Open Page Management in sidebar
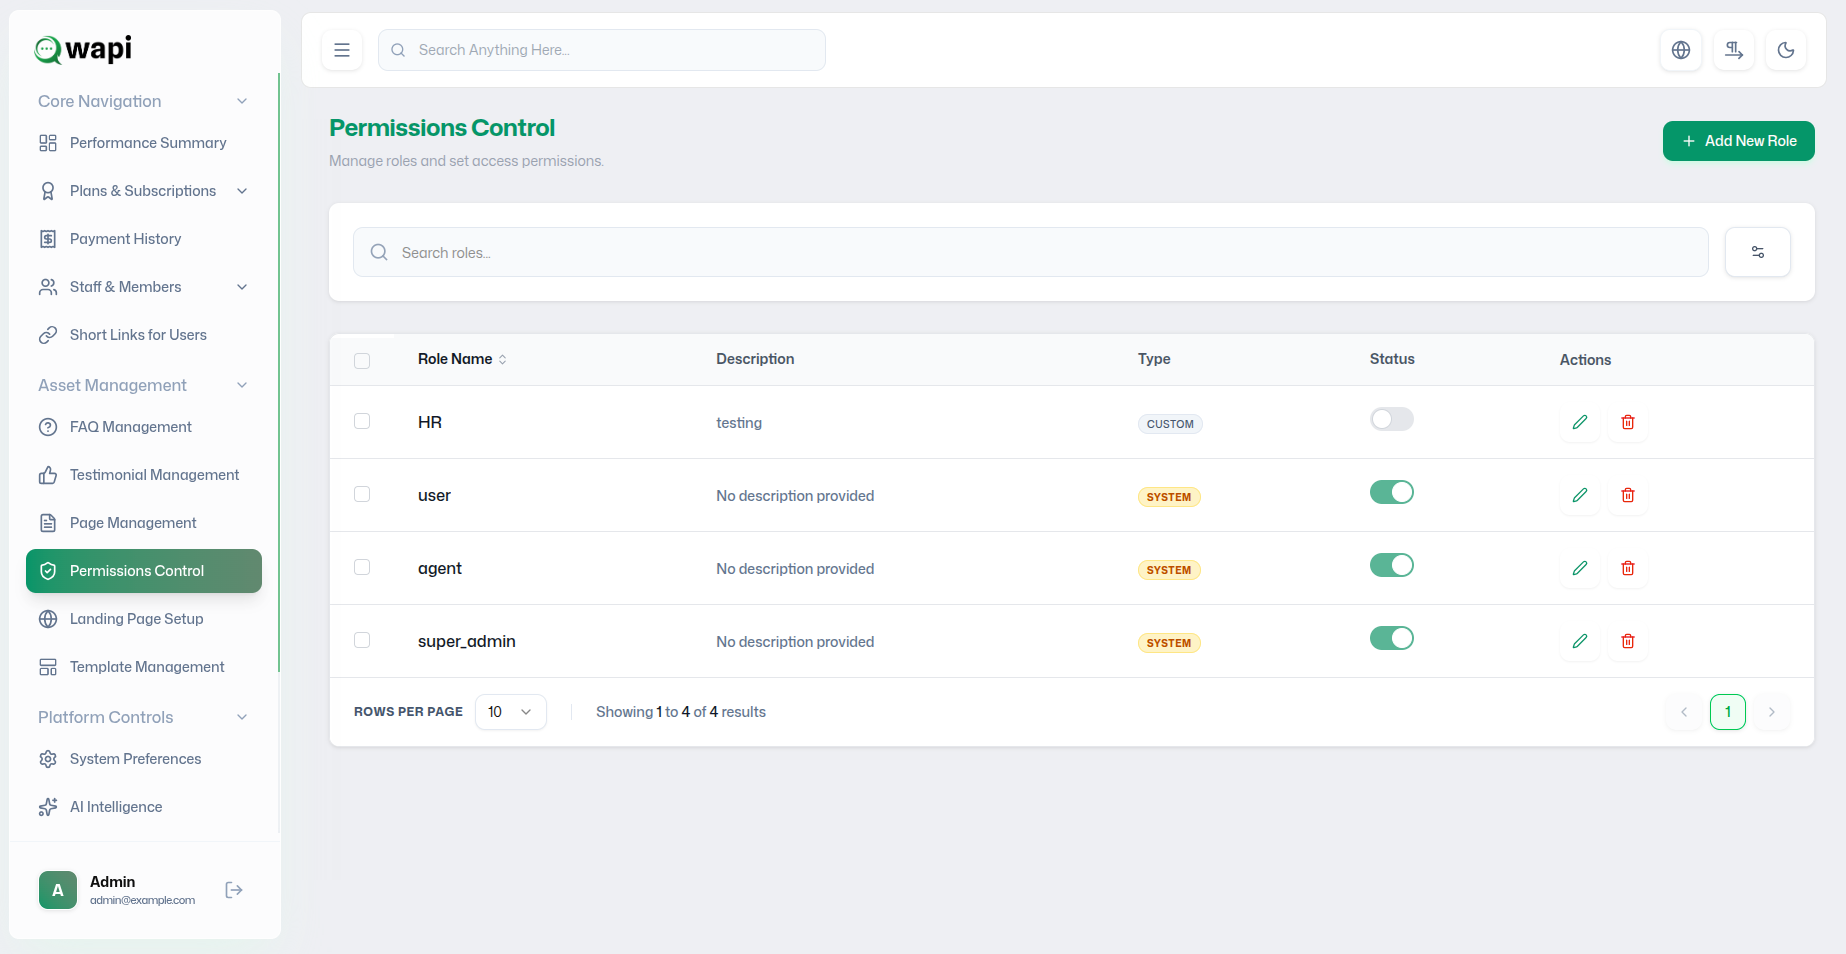Screen dimensions: 1846x954 (x=144, y=523)
